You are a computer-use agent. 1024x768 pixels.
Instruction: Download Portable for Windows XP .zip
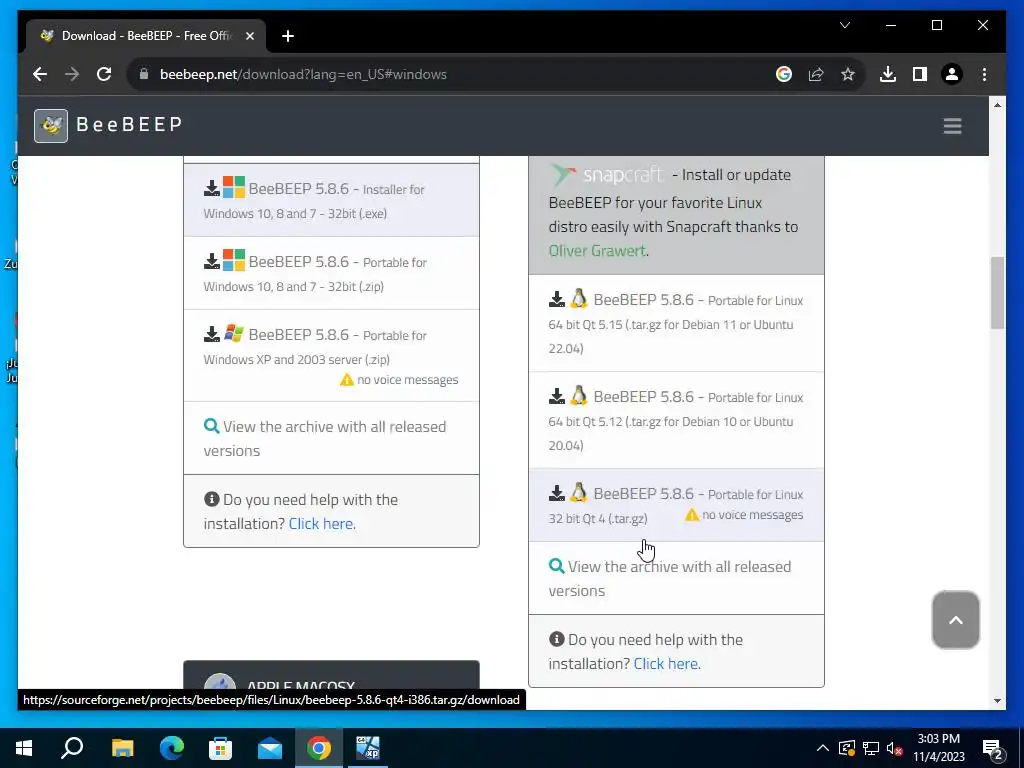331,355
